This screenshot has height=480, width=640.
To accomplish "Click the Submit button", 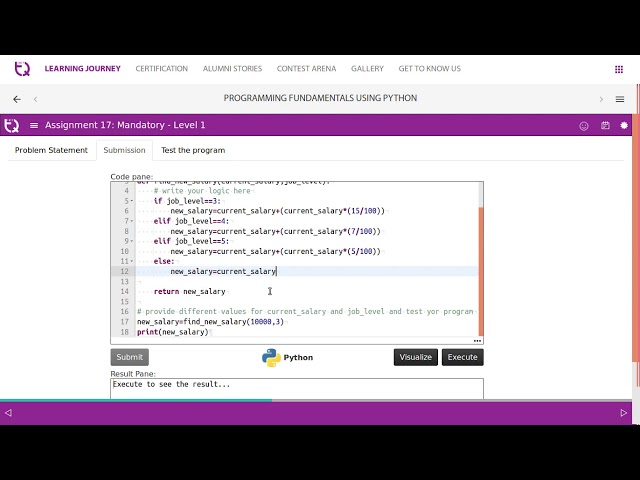I will click(x=129, y=357).
